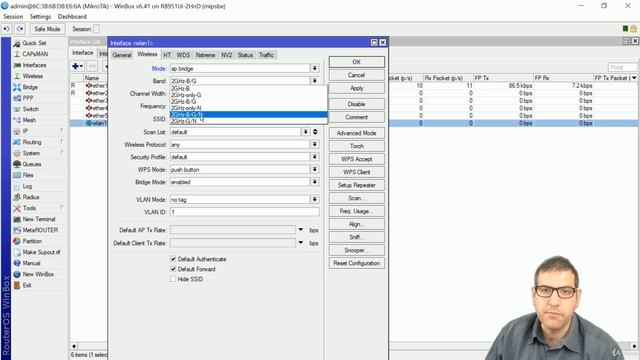
Task: Open Manual from sidebar
Action: tap(31, 263)
